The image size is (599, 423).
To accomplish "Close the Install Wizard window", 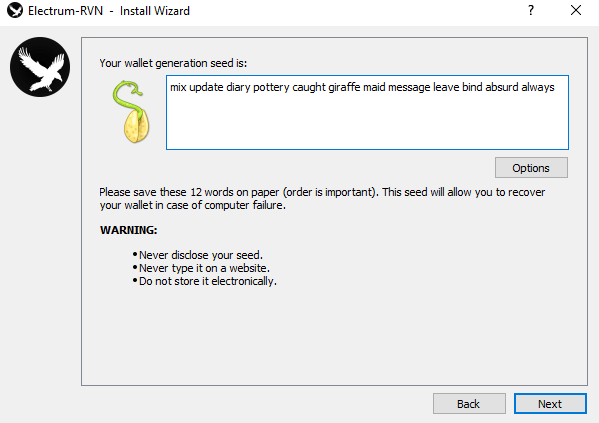I will click(x=576, y=10).
